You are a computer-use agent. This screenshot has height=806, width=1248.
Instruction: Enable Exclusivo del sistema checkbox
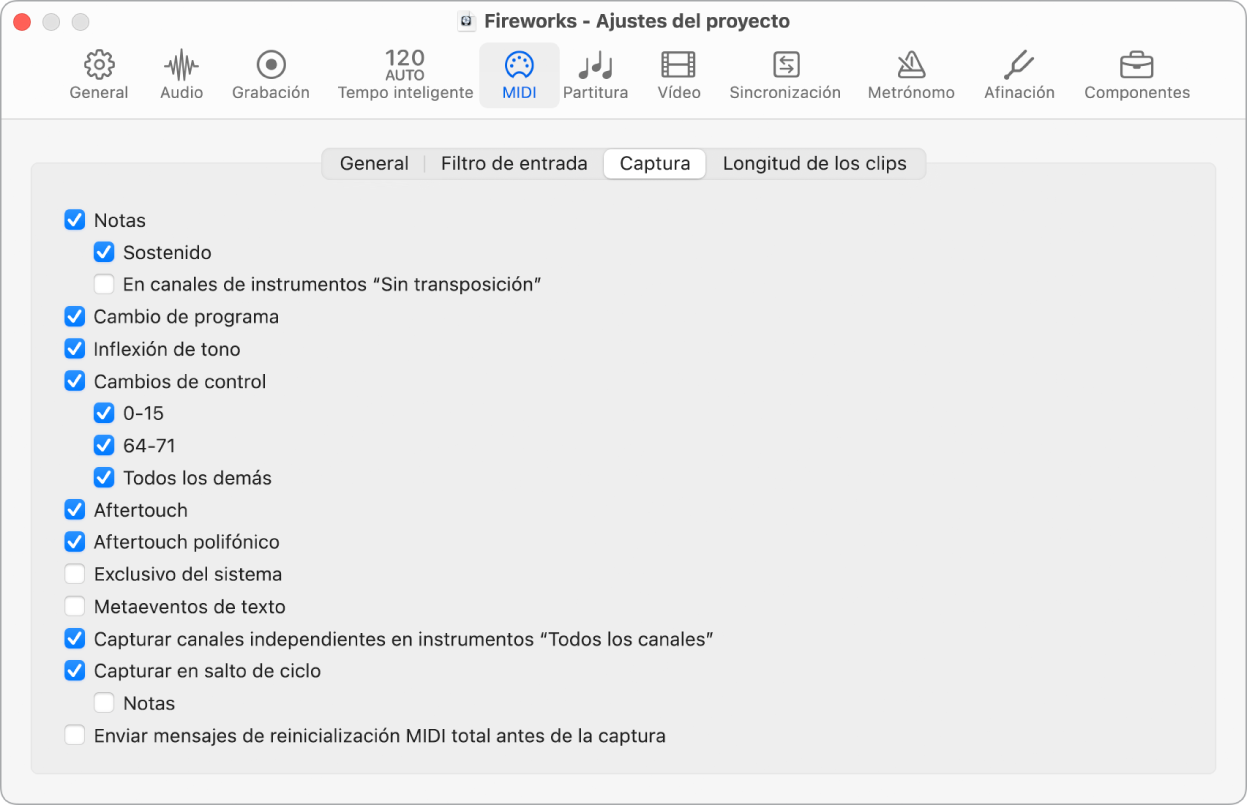[x=75, y=574]
